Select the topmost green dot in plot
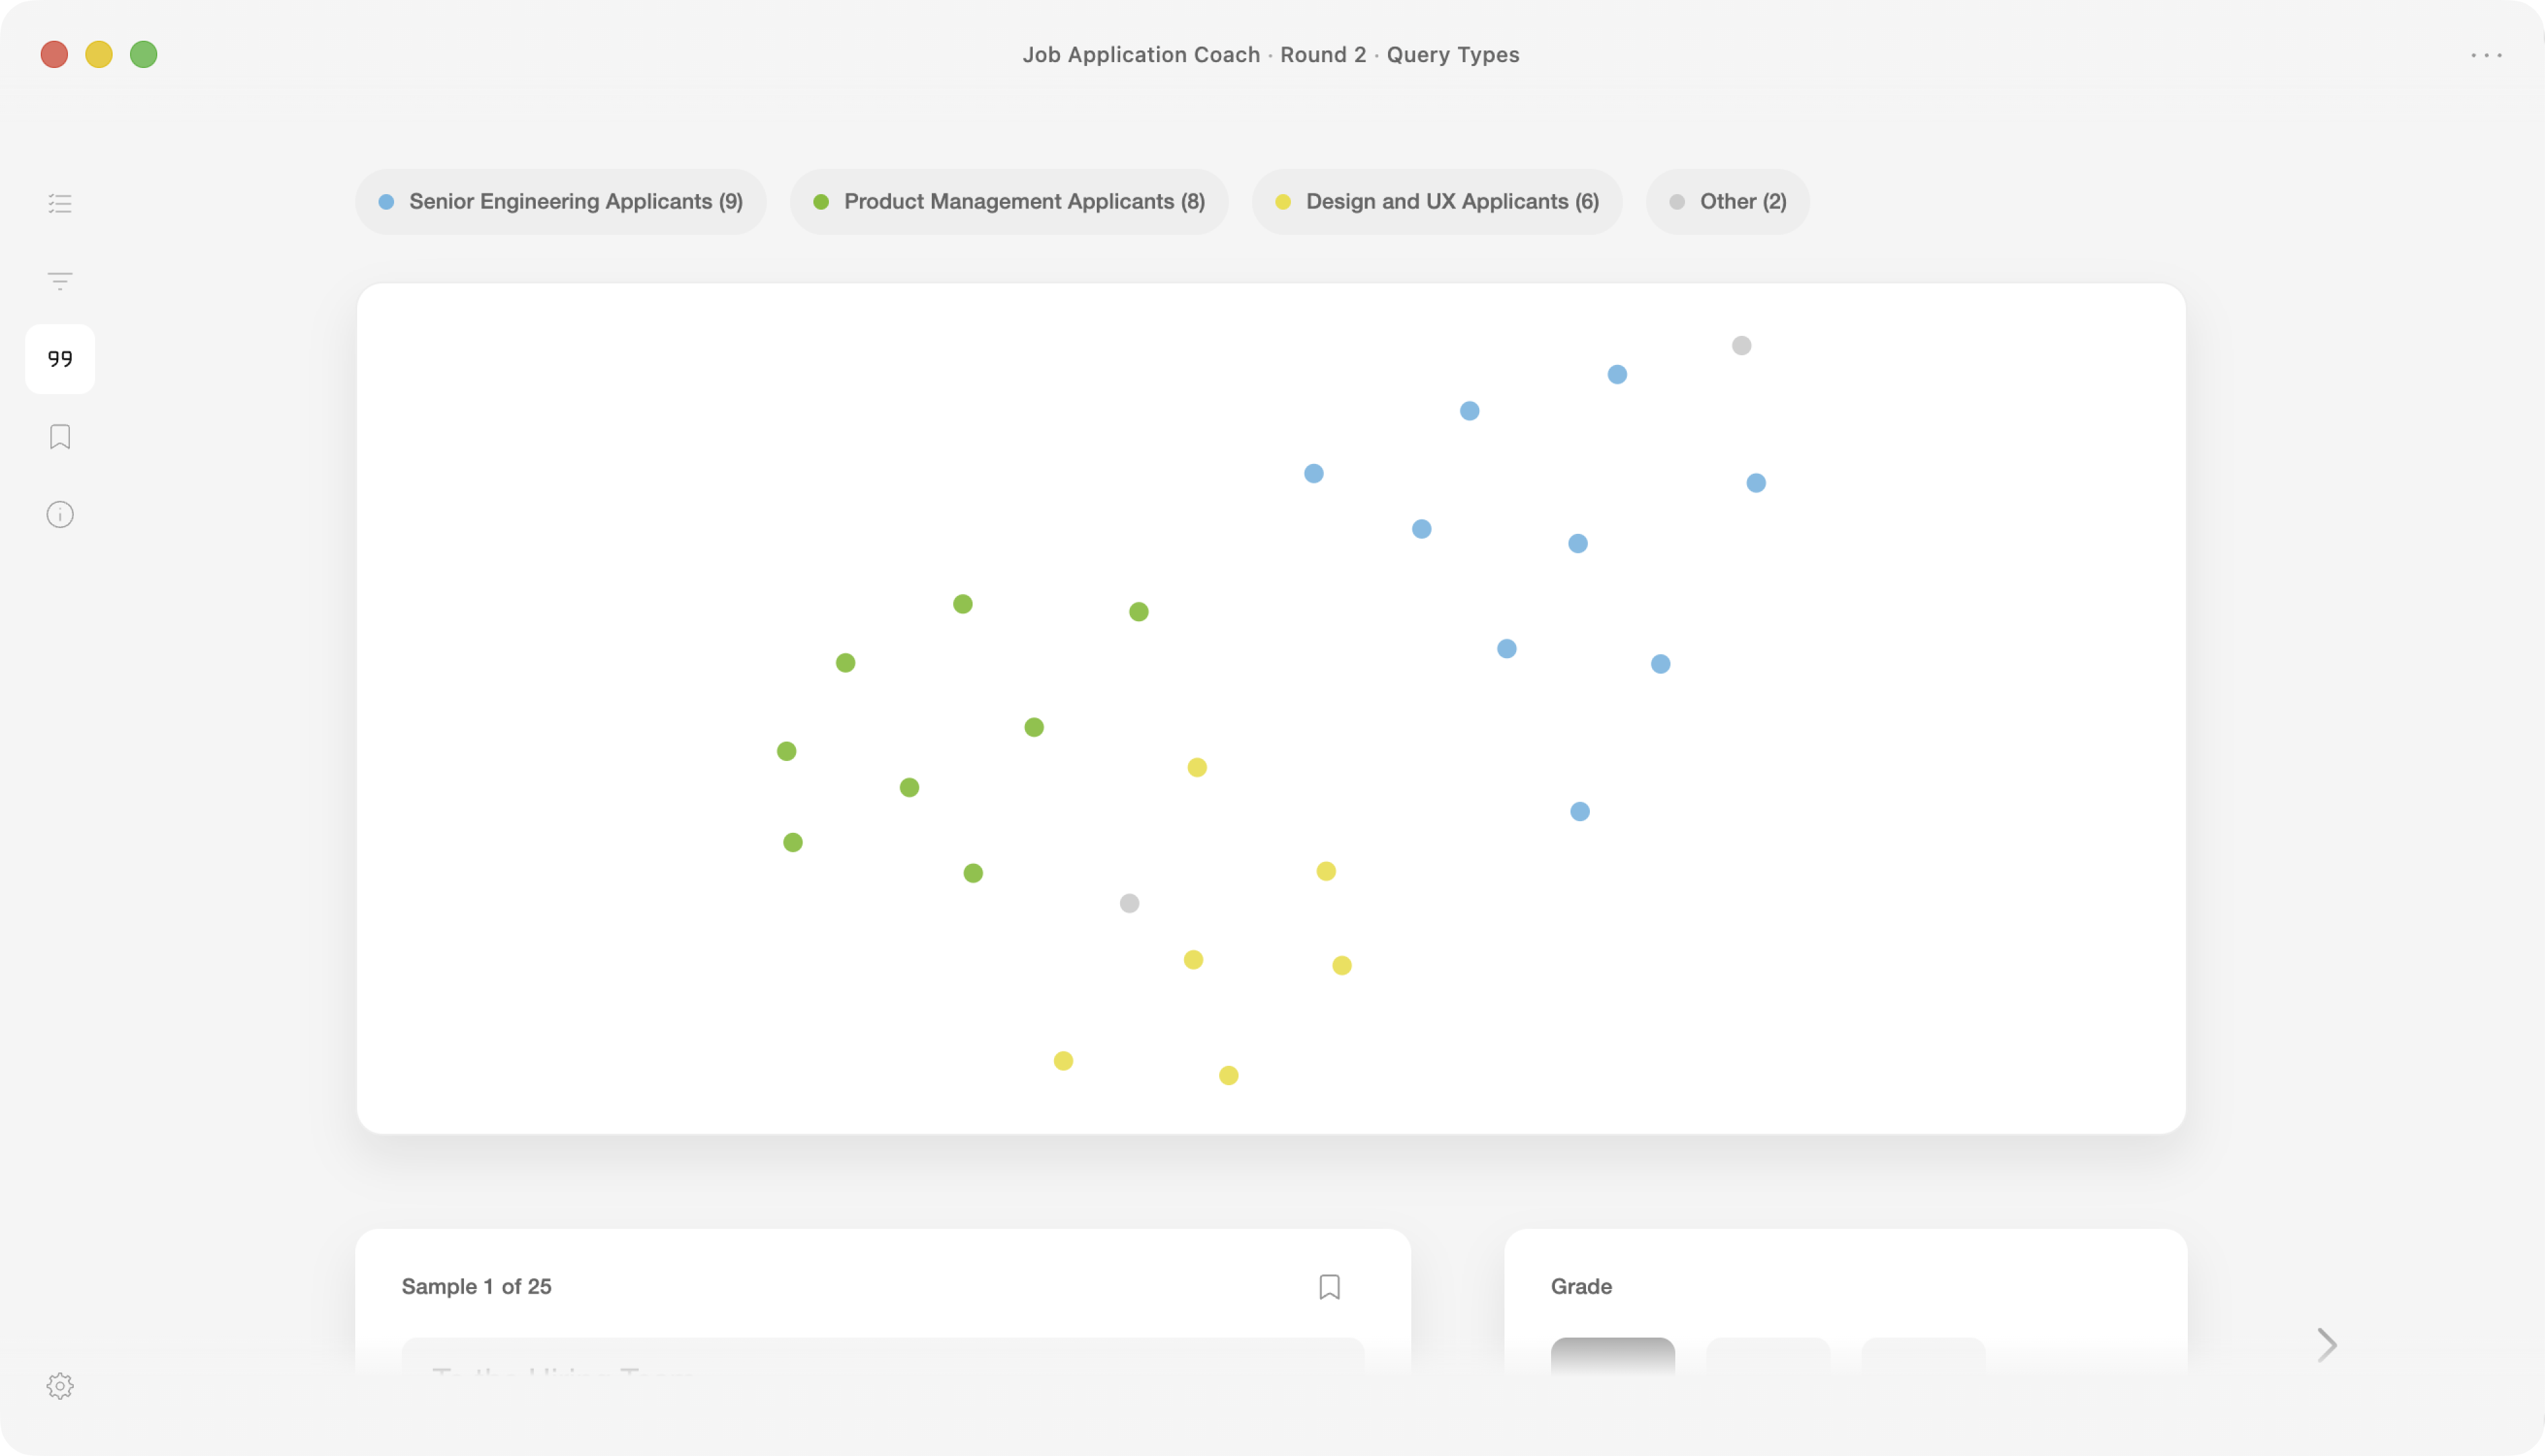Image resolution: width=2545 pixels, height=1456 pixels. (963, 605)
